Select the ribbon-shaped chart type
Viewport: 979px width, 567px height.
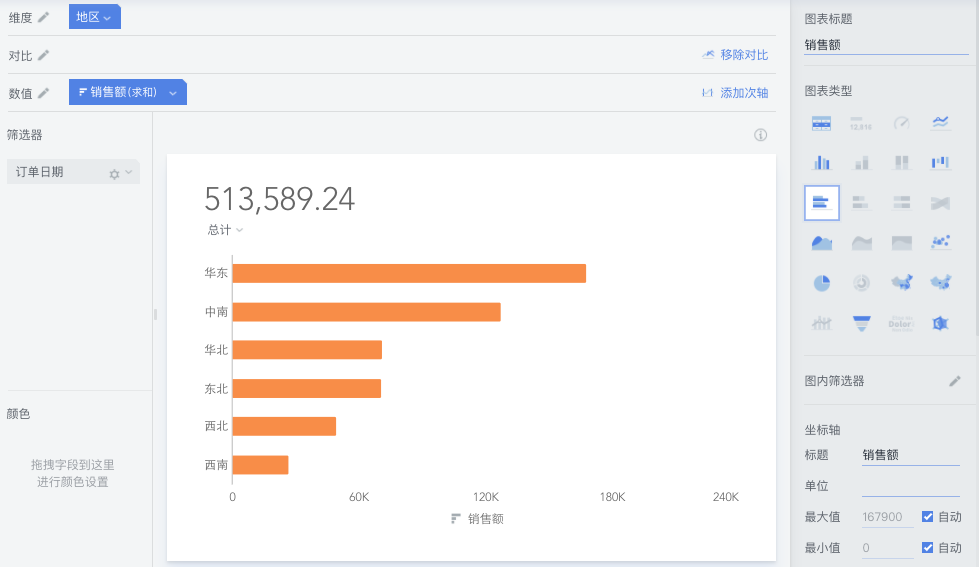(x=940, y=203)
